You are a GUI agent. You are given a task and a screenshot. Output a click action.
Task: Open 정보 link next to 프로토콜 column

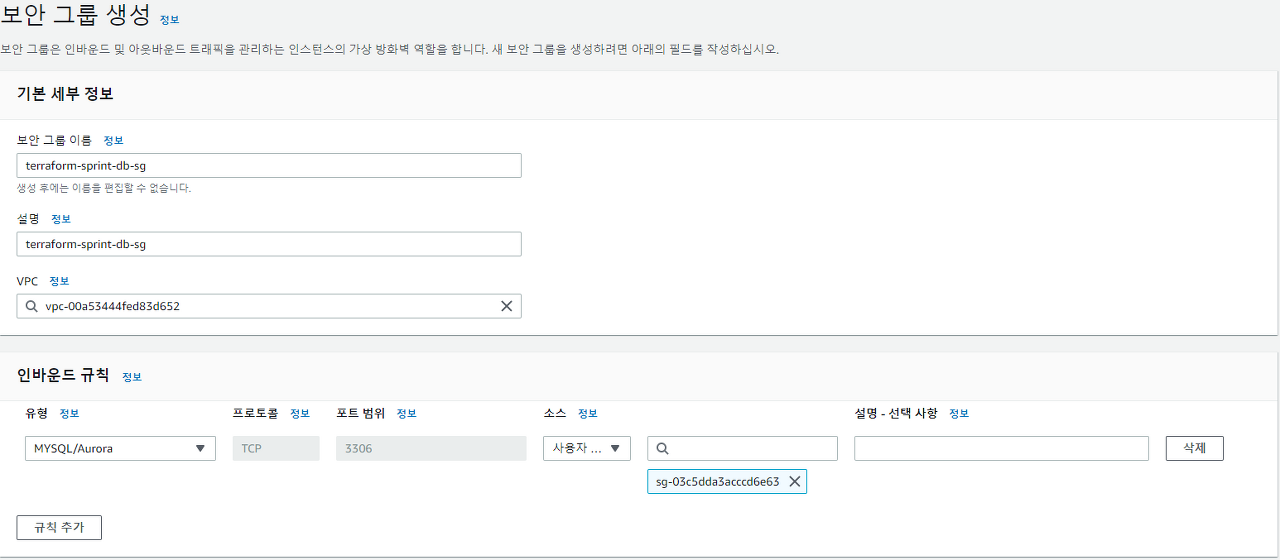[300, 413]
